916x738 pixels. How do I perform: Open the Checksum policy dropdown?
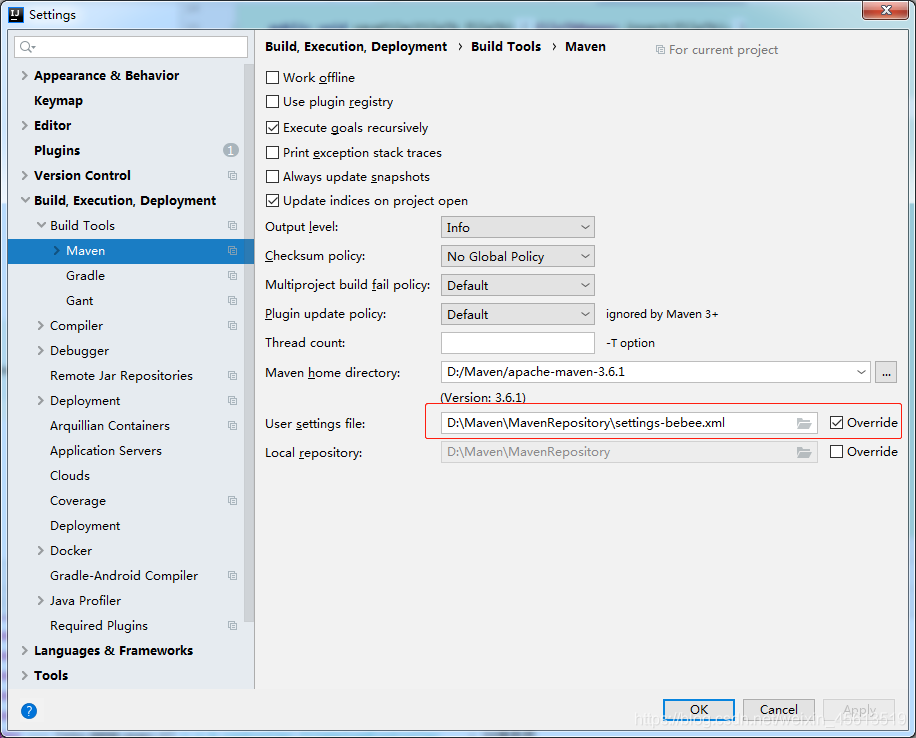(x=517, y=256)
